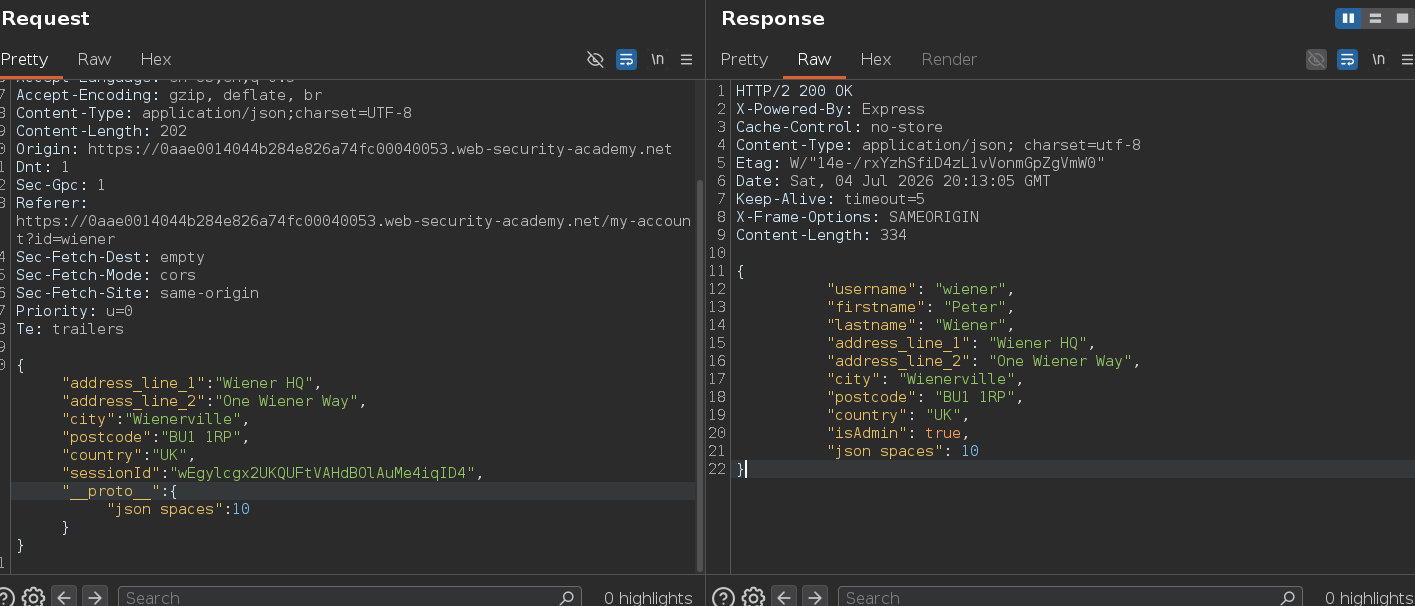The width and height of the screenshot is (1415, 606).
Task: Open help icon in Request search bar
Action: click(5, 597)
